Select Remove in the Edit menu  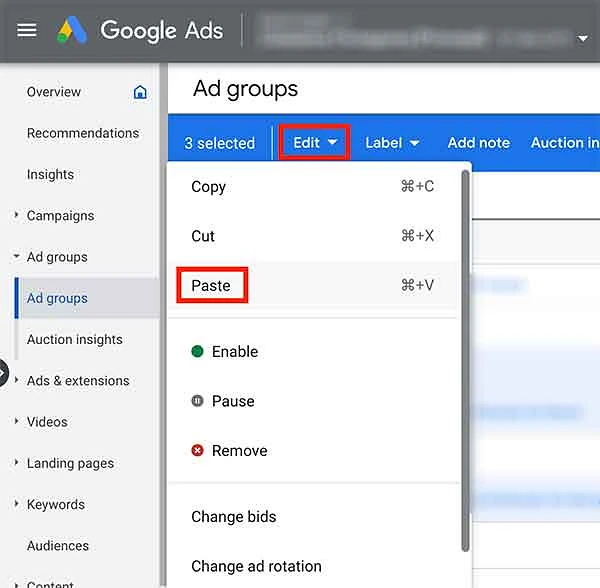(313, 450)
